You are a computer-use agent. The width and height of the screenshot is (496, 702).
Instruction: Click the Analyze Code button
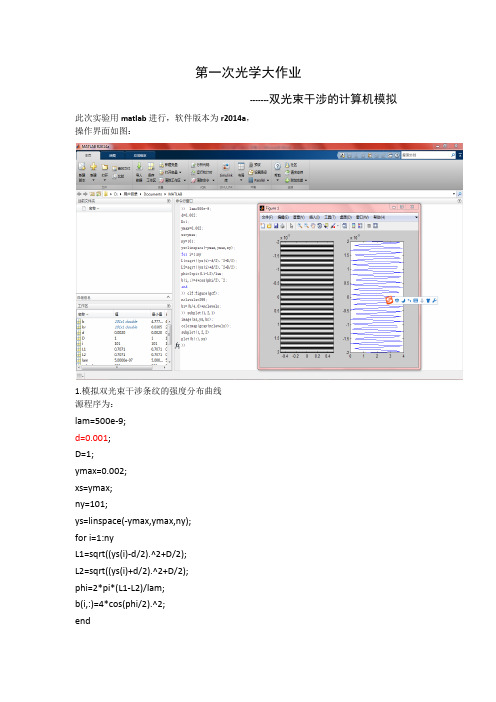[200, 165]
